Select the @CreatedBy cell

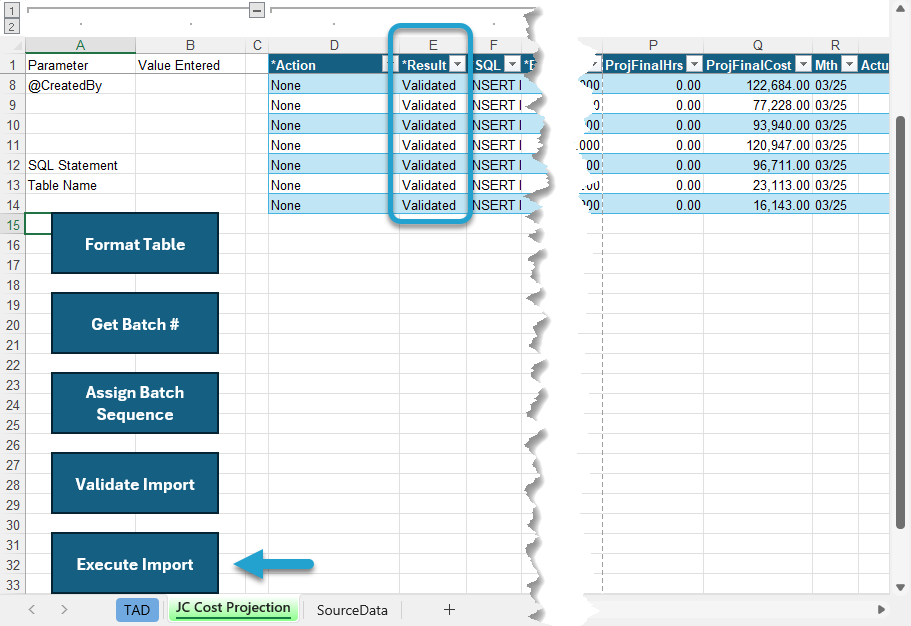[x=80, y=85]
